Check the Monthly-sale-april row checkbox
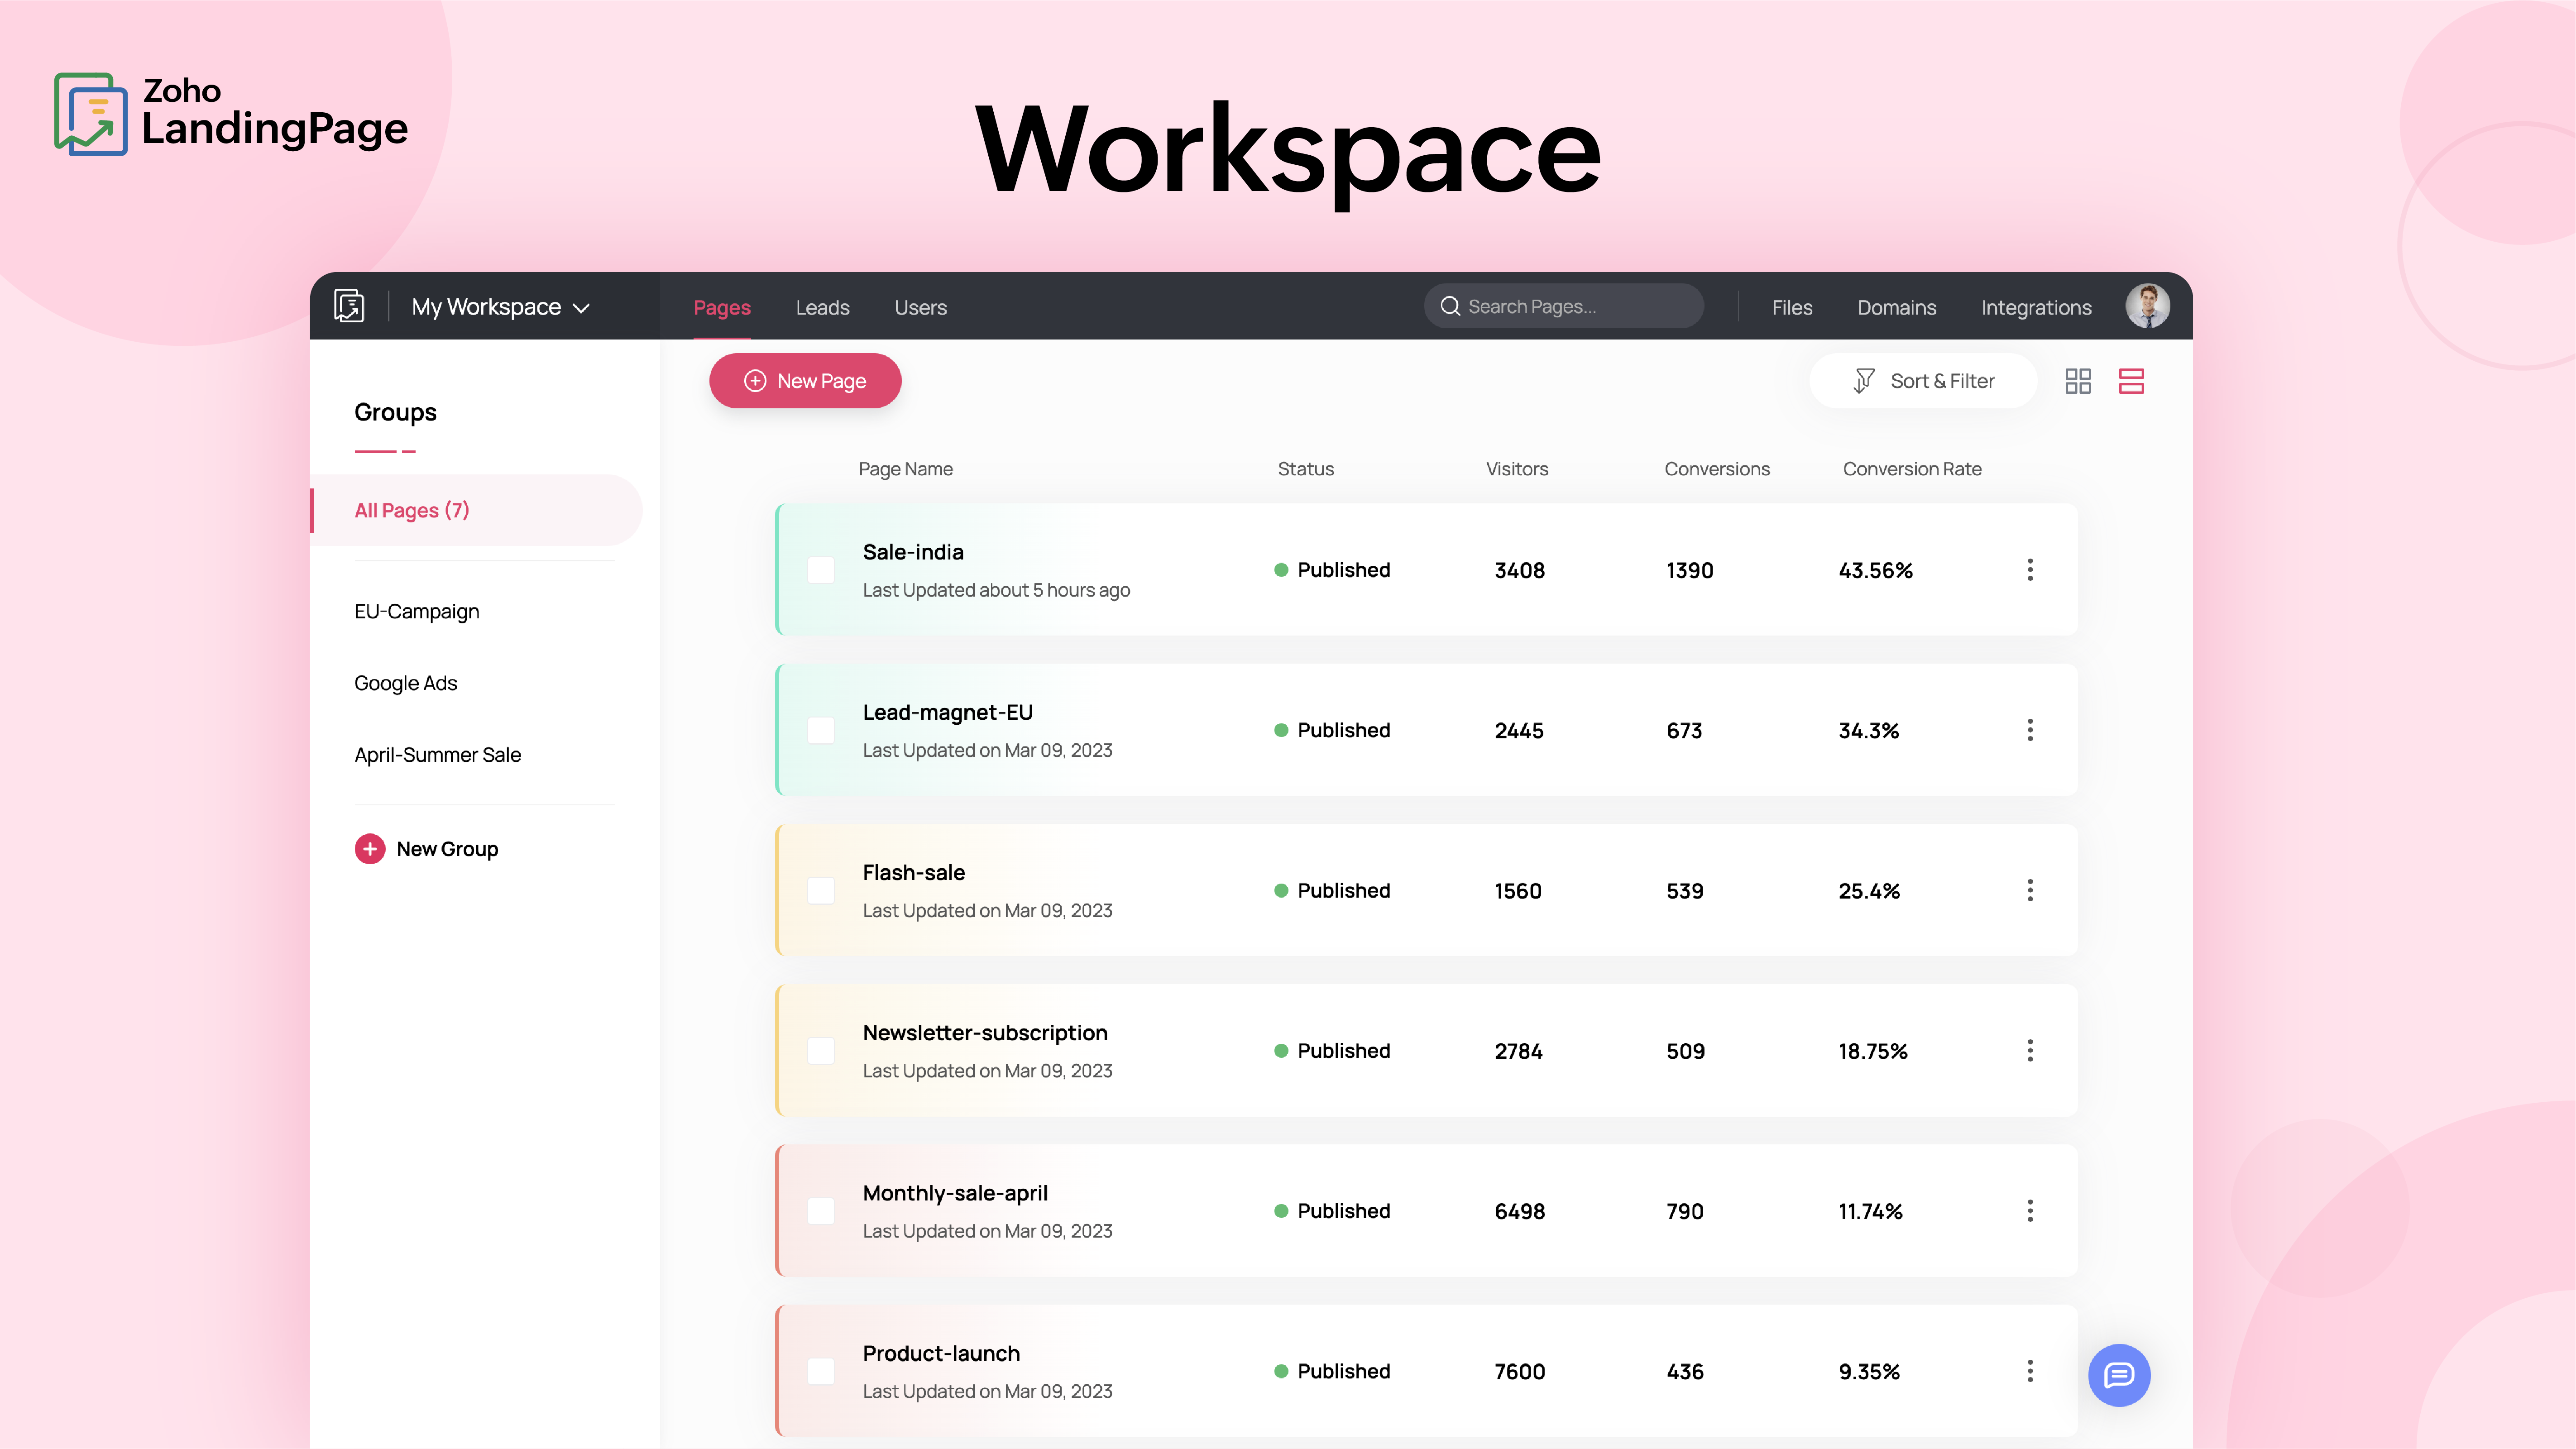Screen dimensions: 2576x1449 [821, 1211]
